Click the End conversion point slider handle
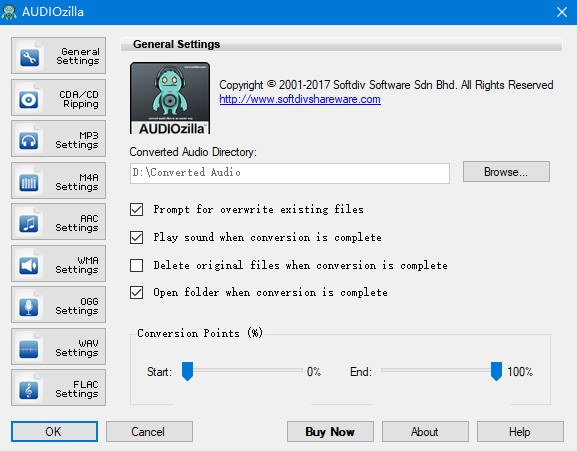This screenshot has height=451, width=577. tap(496, 371)
